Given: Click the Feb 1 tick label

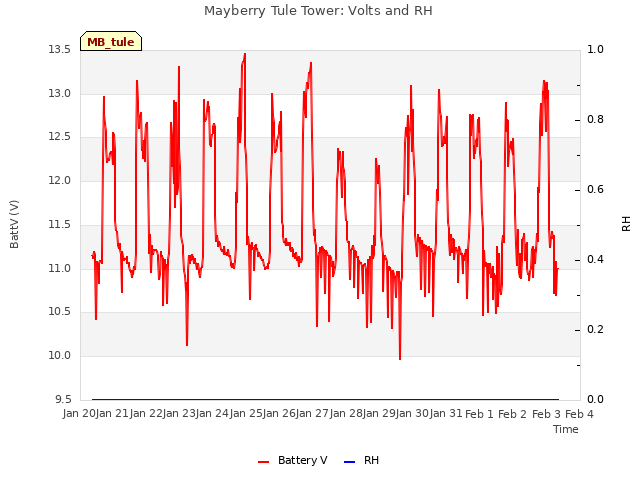Looking at the screenshot, I should [479, 414].
